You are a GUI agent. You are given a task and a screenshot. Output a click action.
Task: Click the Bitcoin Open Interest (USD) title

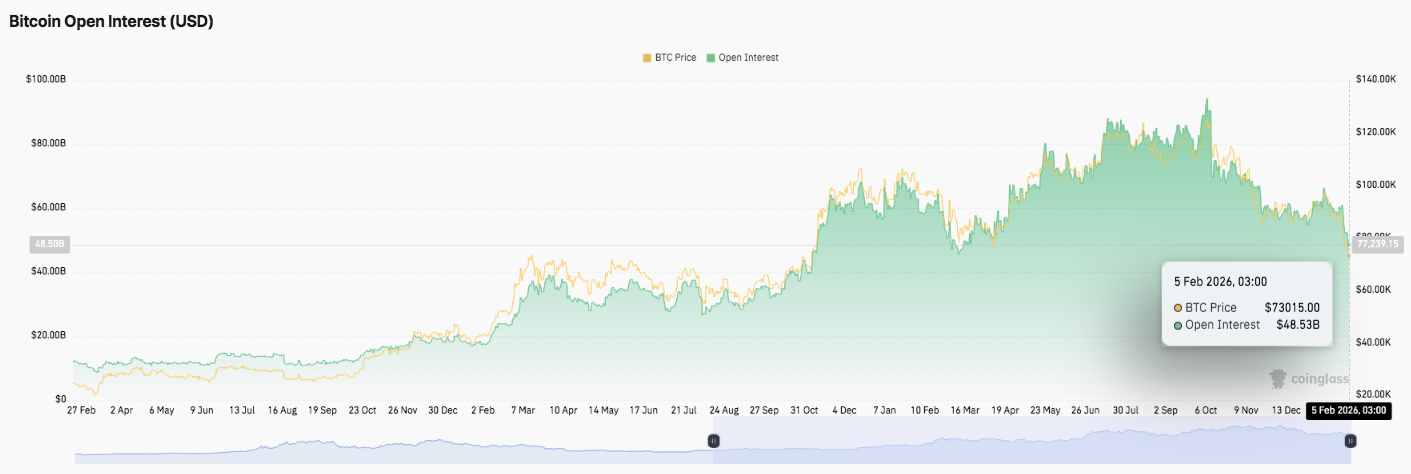point(111,21)
